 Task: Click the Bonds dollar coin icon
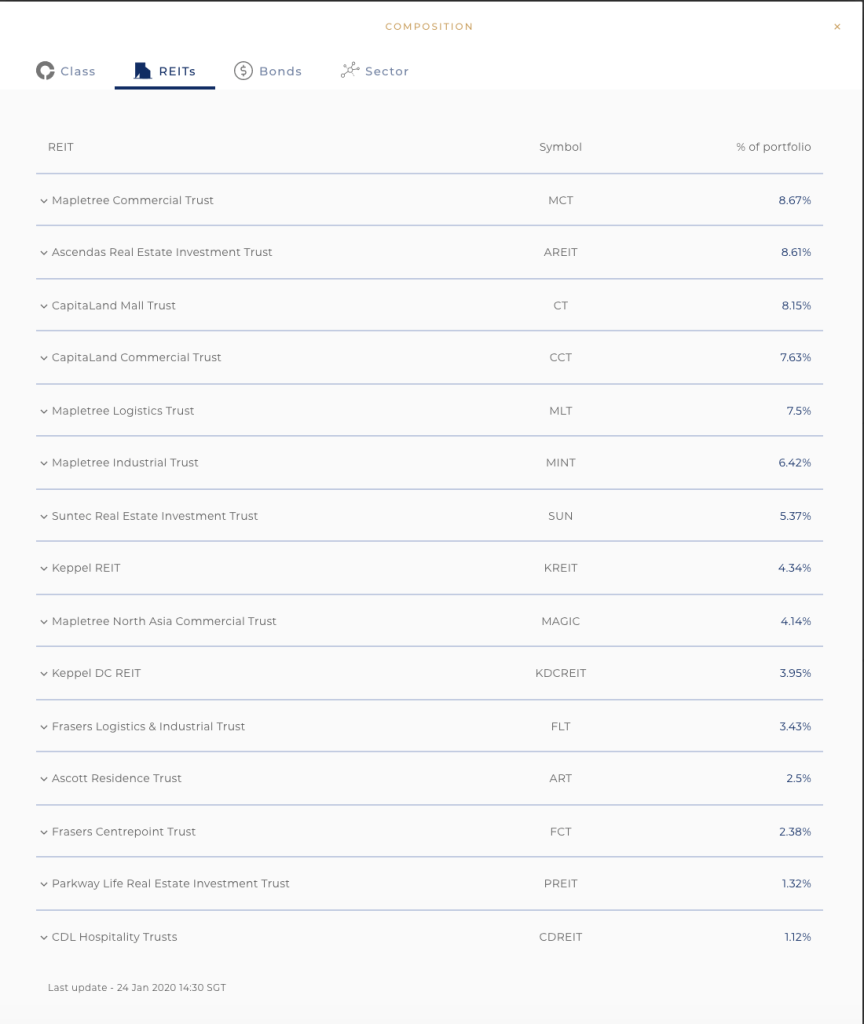[x=243, y=71]
